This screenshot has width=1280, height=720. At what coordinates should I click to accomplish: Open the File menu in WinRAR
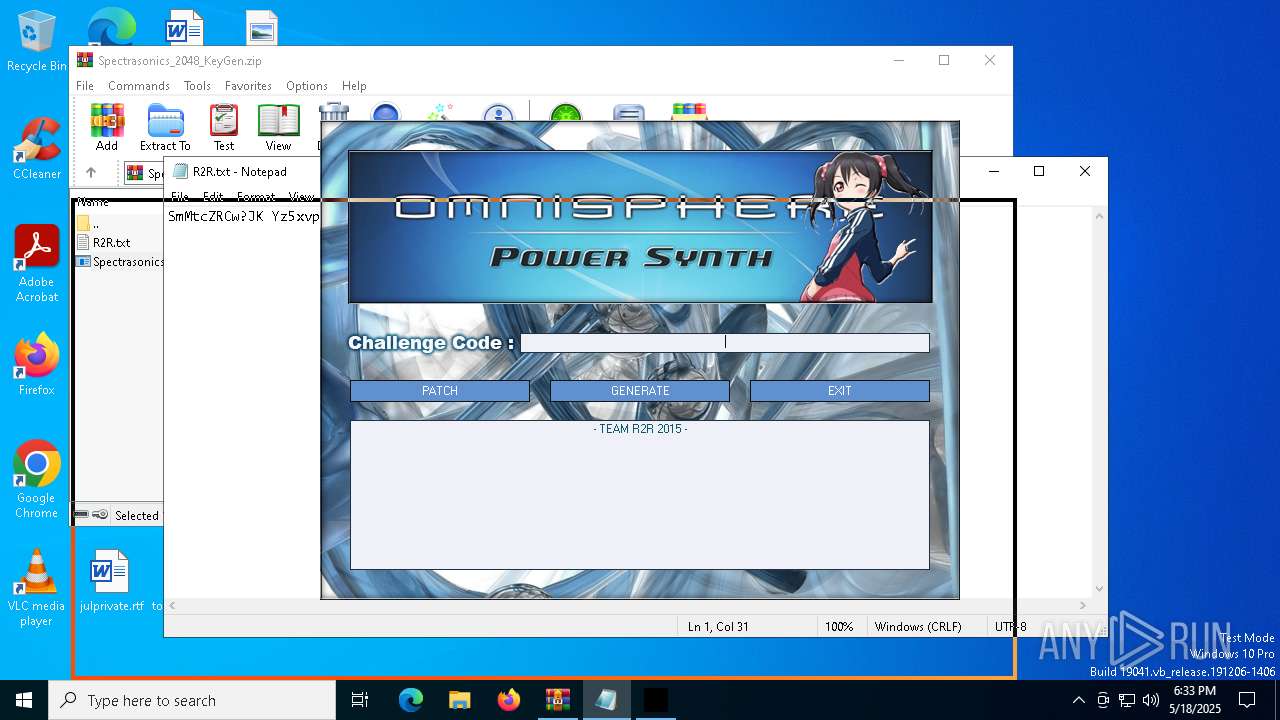[85, 86]
